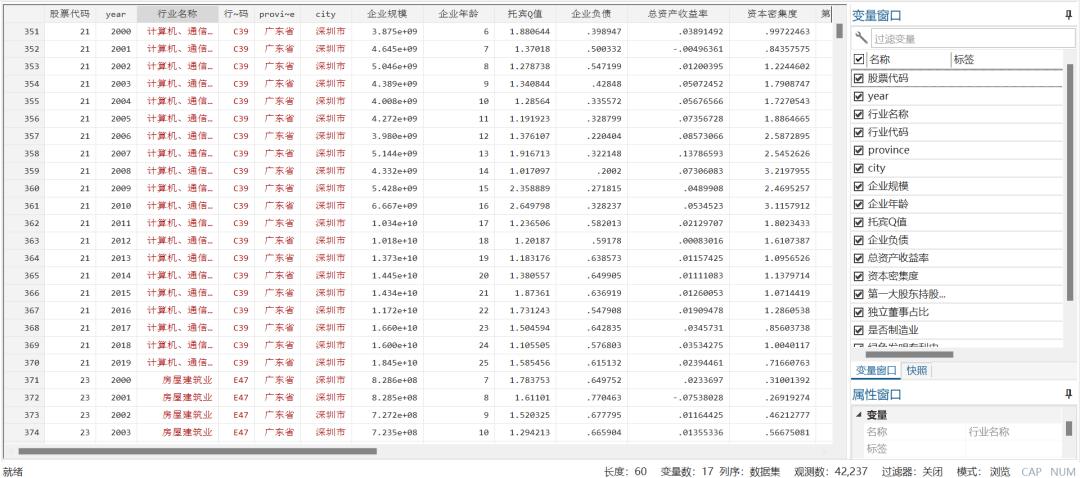Viewport: 1080px width, 478px height.
Task: Uncheck the year variable checkbox
Action: (858, 96)
